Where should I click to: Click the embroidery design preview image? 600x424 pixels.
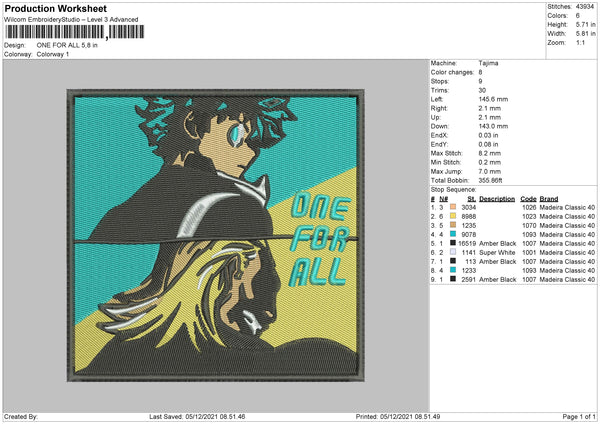tap(215, 235)
